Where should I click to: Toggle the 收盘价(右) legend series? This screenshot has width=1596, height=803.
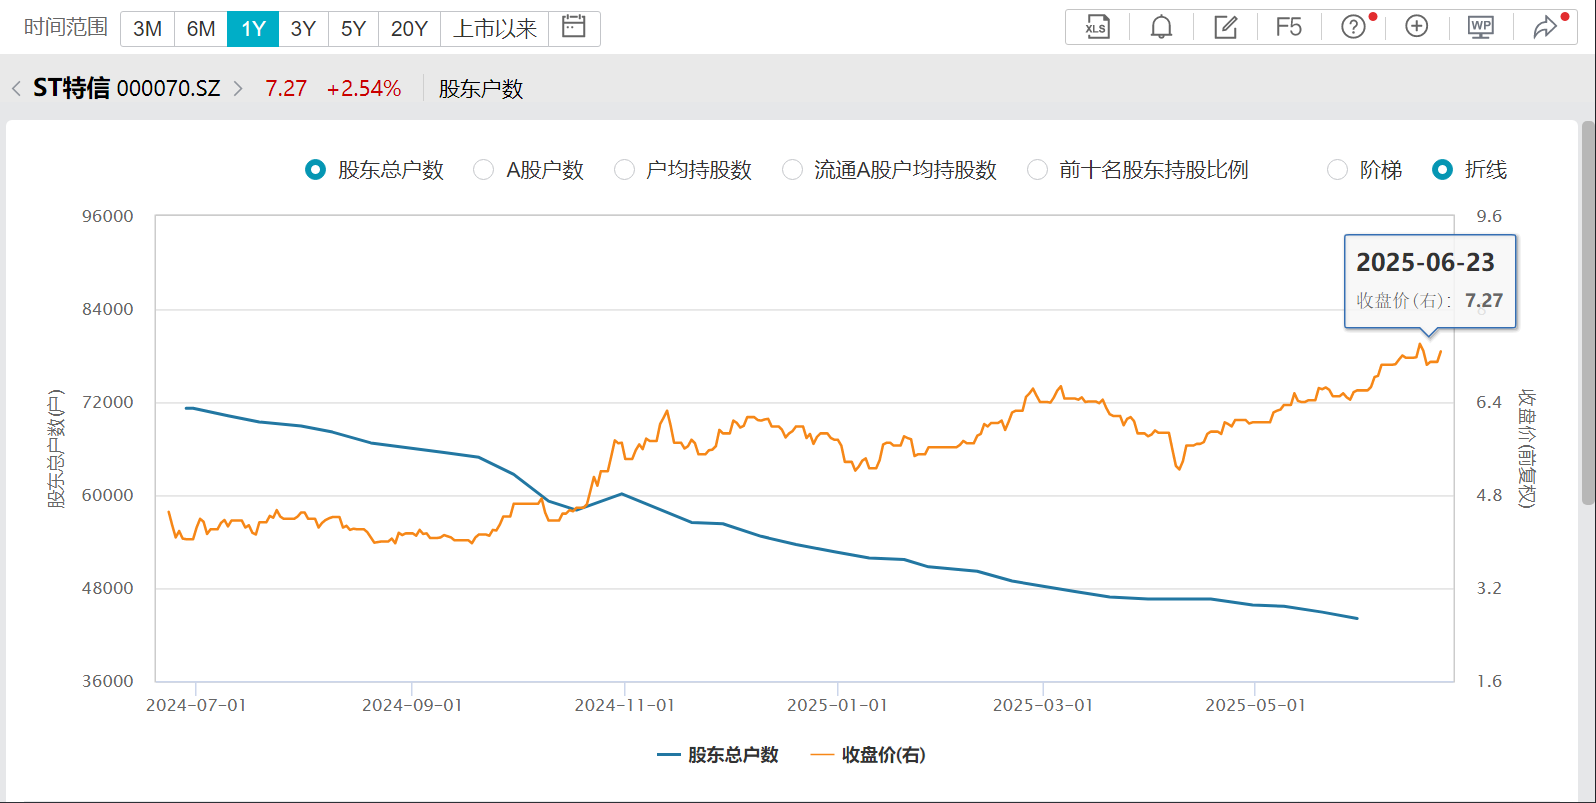click(868, 755)
